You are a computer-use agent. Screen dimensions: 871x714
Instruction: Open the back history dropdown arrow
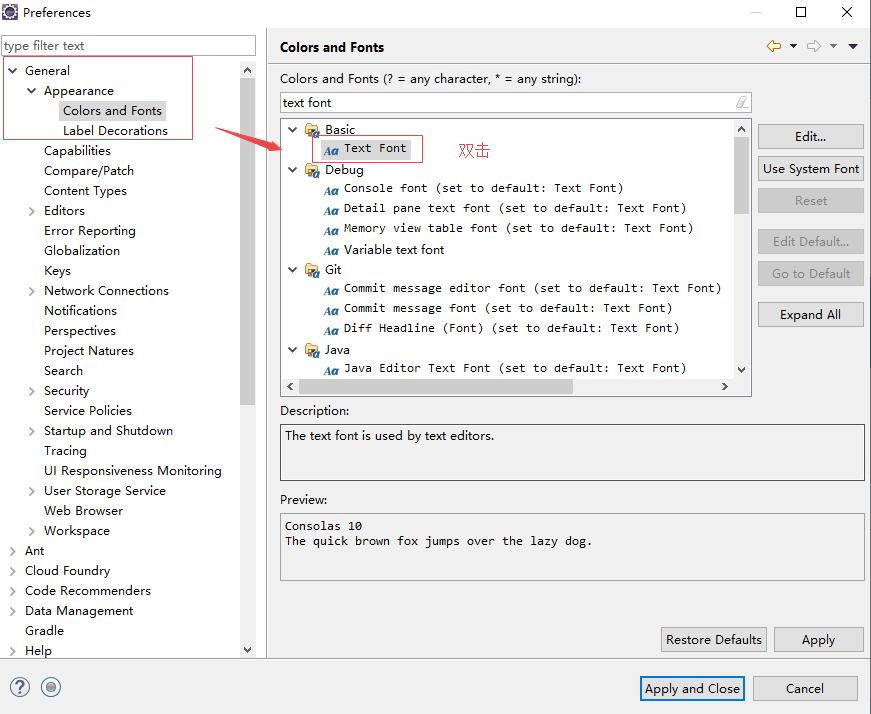point(793,46)
